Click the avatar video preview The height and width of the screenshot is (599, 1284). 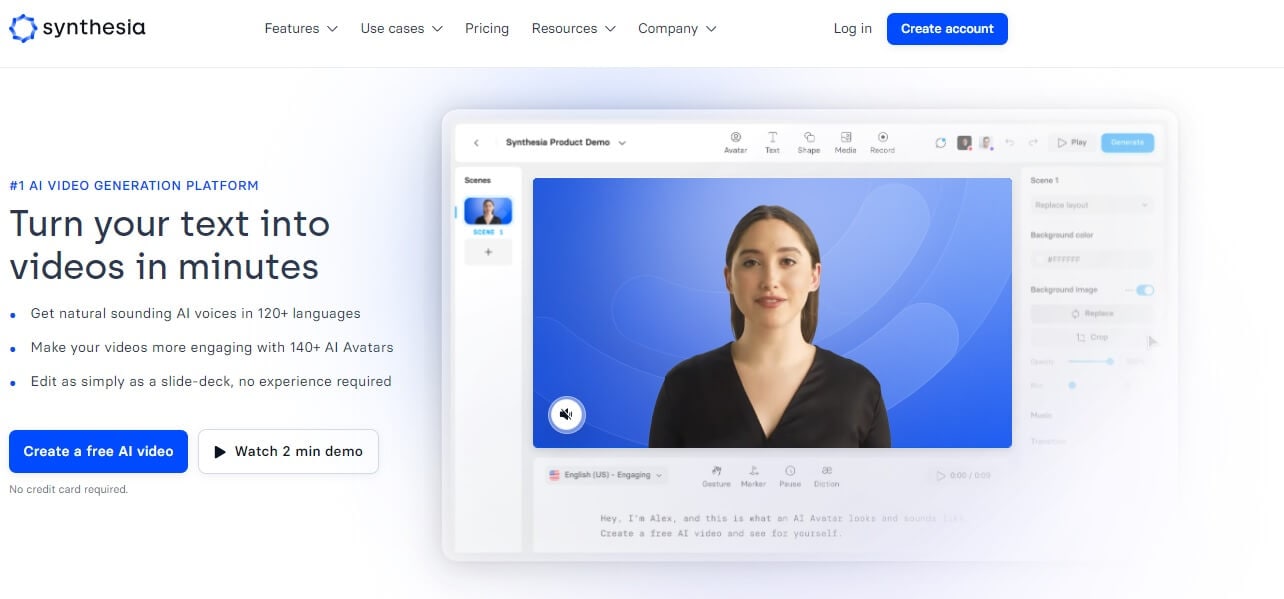(x=772, y=313)
